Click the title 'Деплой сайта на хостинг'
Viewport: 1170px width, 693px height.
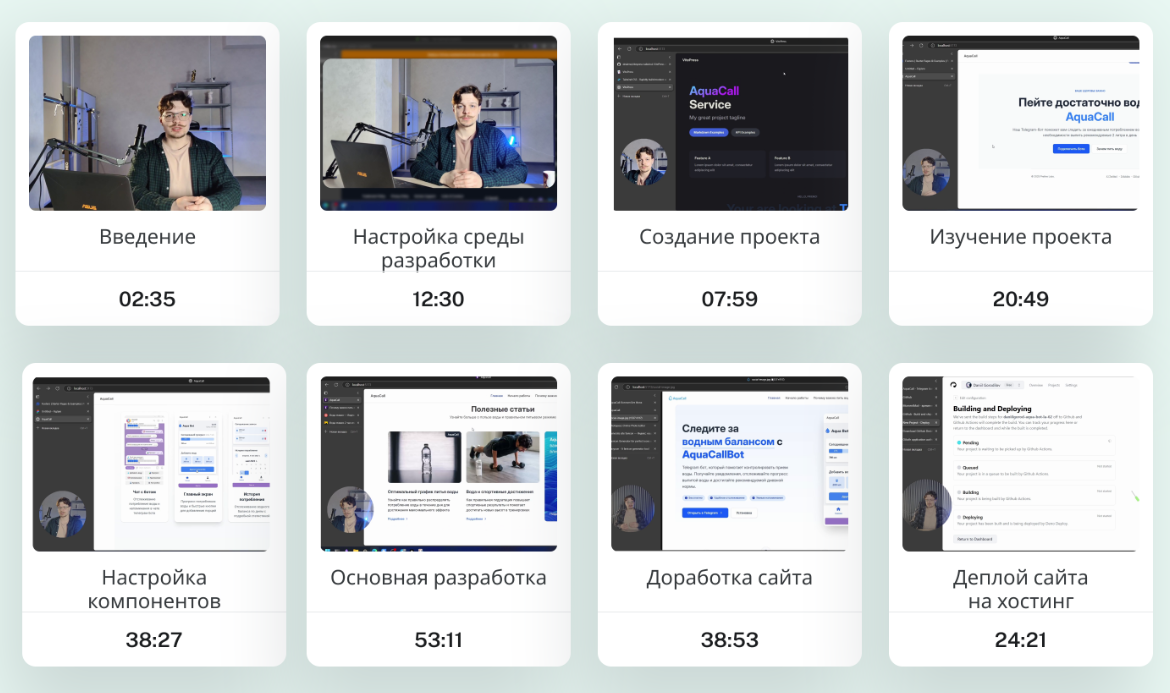(x=1020, y=589)
